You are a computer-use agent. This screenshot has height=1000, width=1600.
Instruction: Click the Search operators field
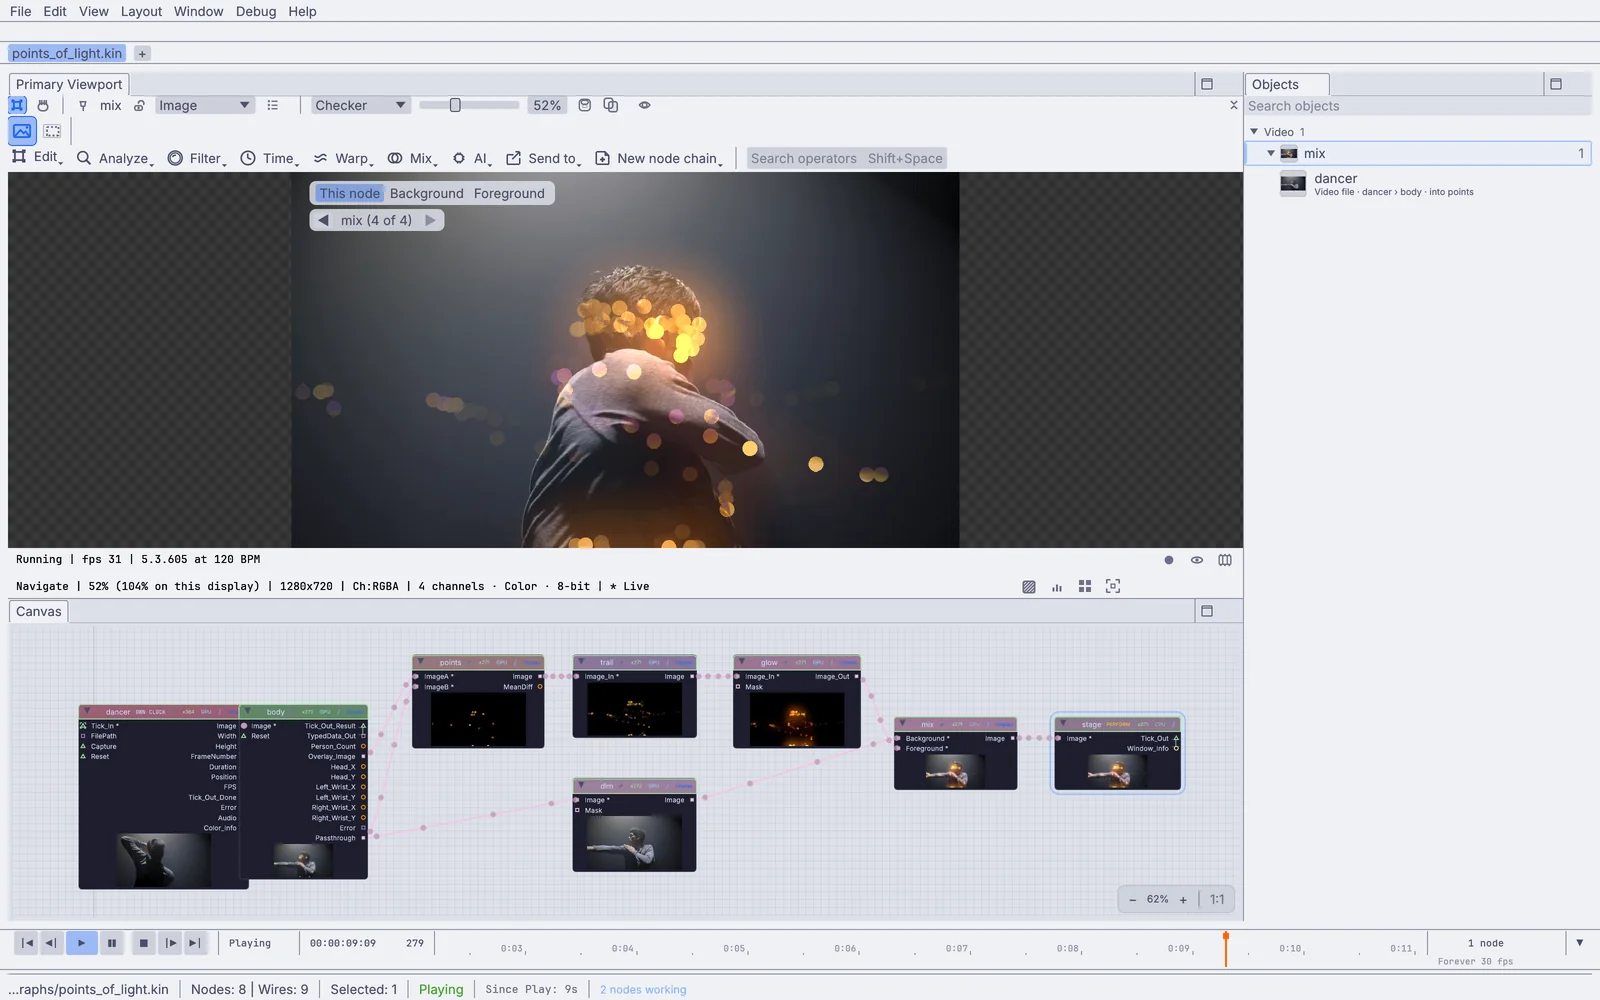(847, 158)
